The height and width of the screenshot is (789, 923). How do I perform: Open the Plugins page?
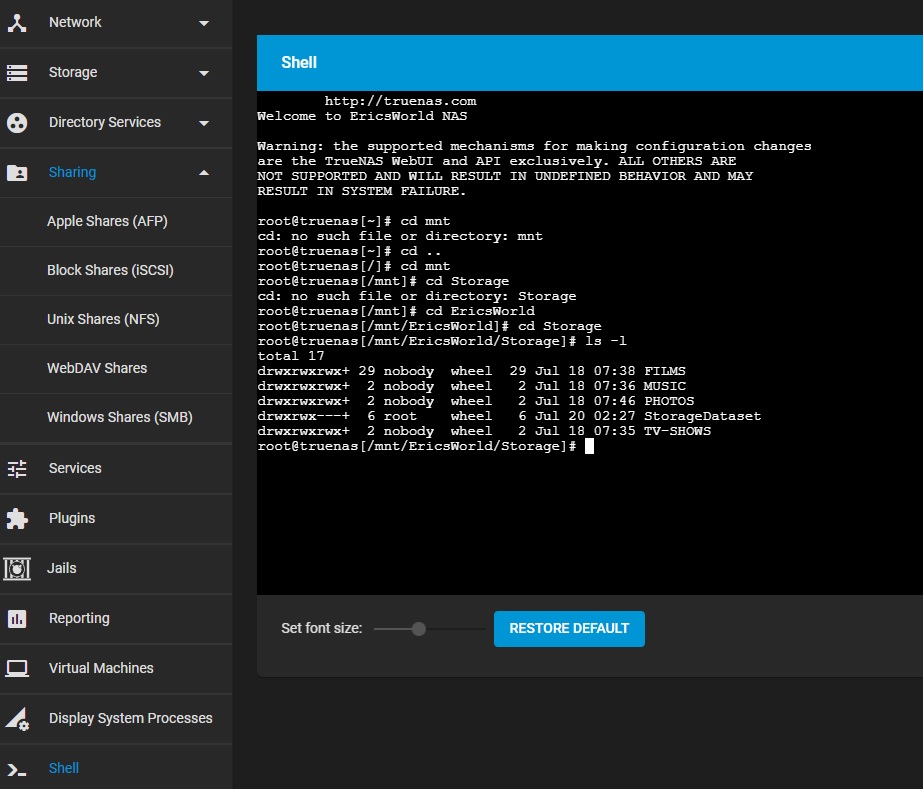(72, 518)
